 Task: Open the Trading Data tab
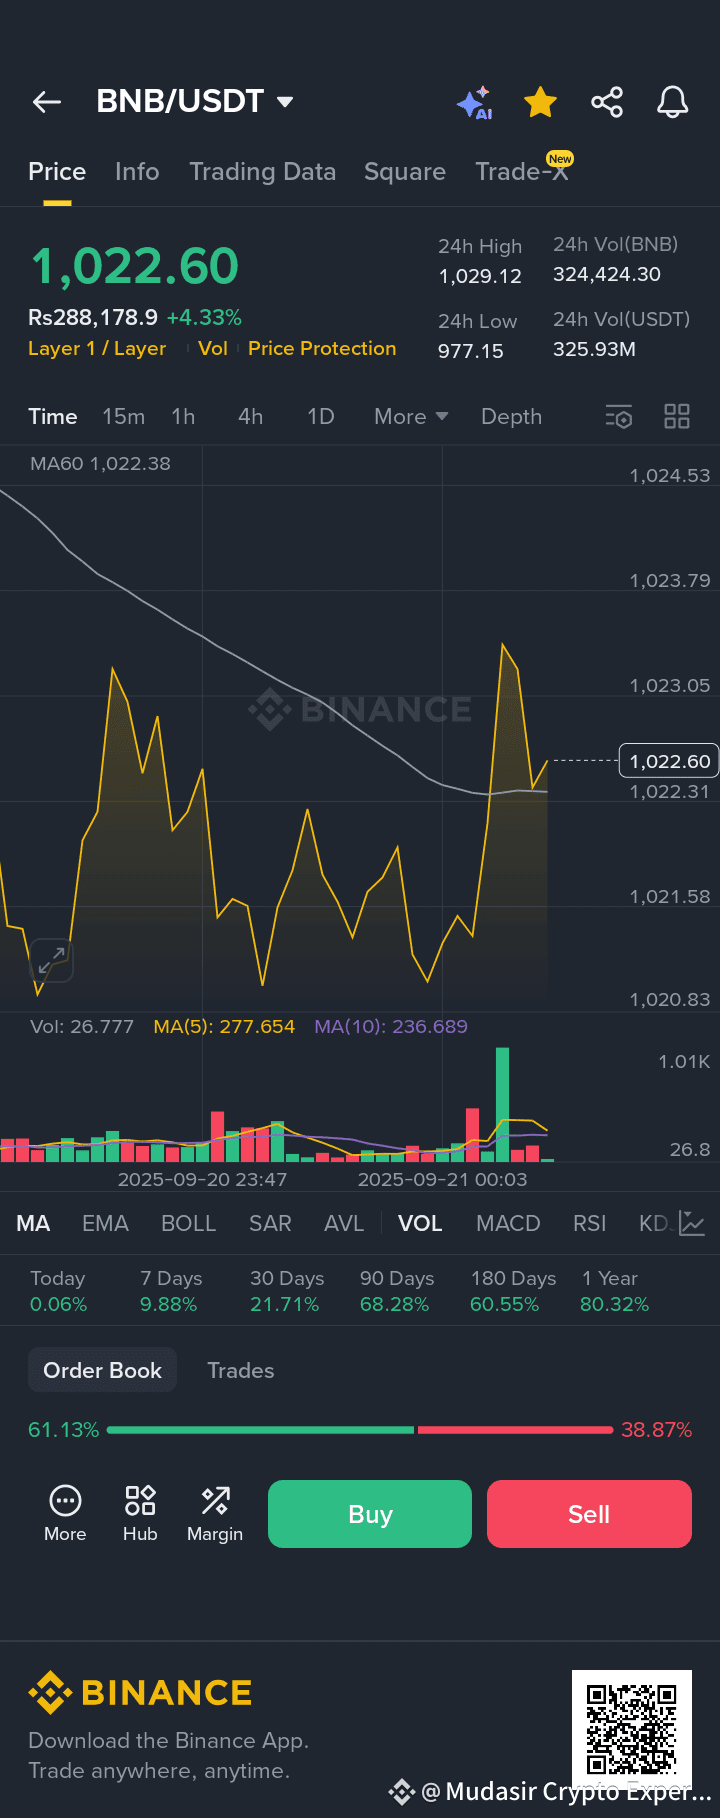tap(263, 172)
